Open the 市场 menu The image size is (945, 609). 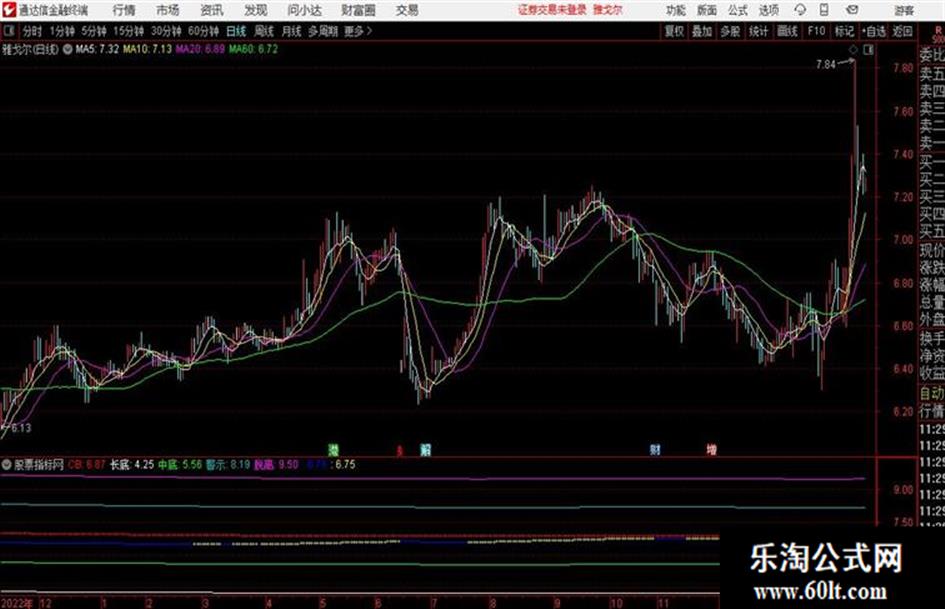click(x=168, y=10)
